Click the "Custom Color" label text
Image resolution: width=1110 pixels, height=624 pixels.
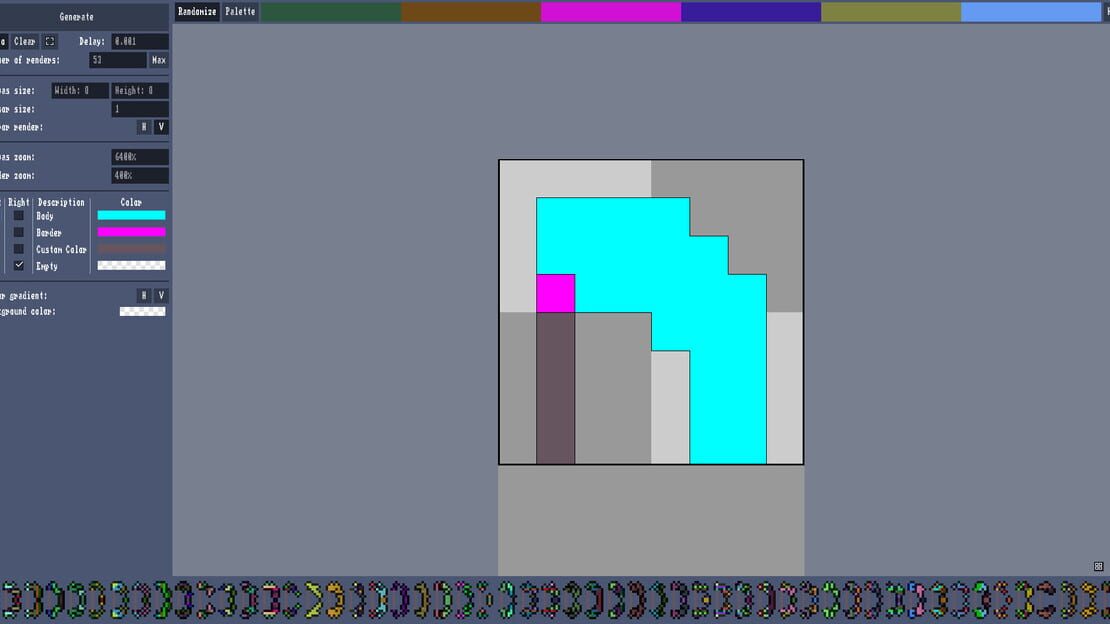click(x=62, y=249)
